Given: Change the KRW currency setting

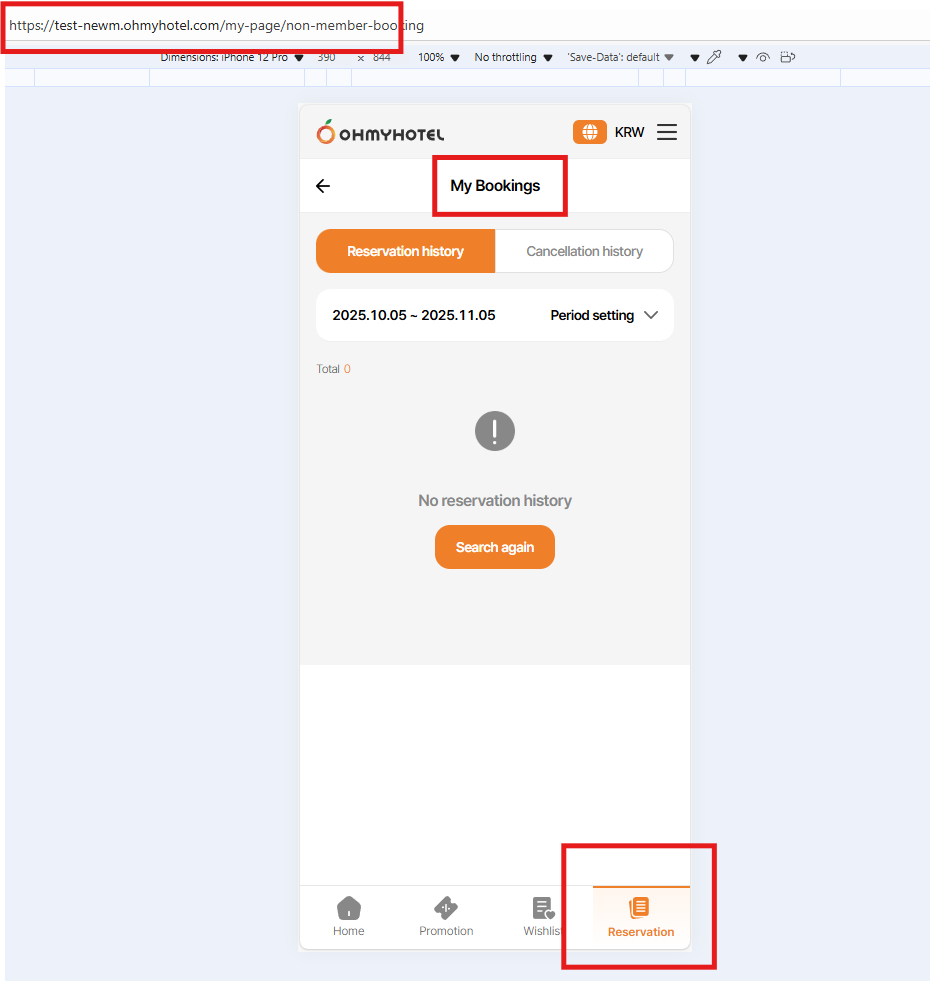Looking at the screenshot, I should point(629,132).
